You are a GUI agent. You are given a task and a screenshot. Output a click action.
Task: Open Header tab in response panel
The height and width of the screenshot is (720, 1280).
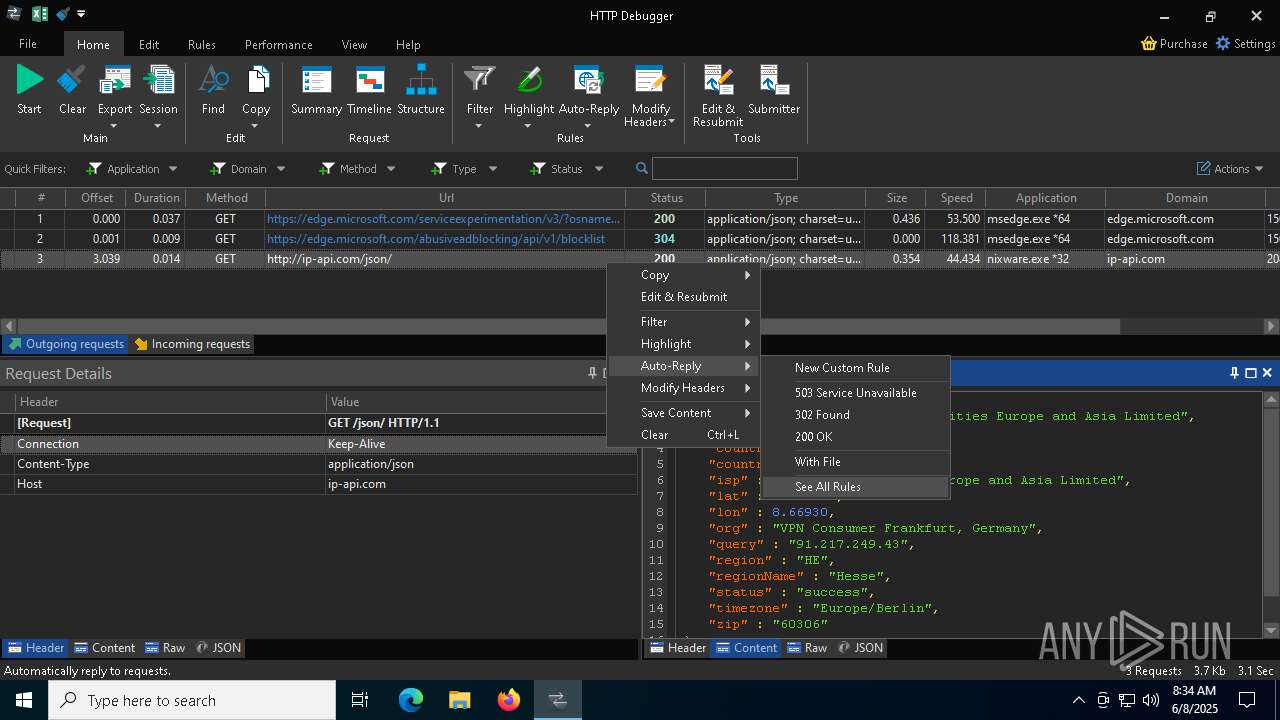(678, 648)
